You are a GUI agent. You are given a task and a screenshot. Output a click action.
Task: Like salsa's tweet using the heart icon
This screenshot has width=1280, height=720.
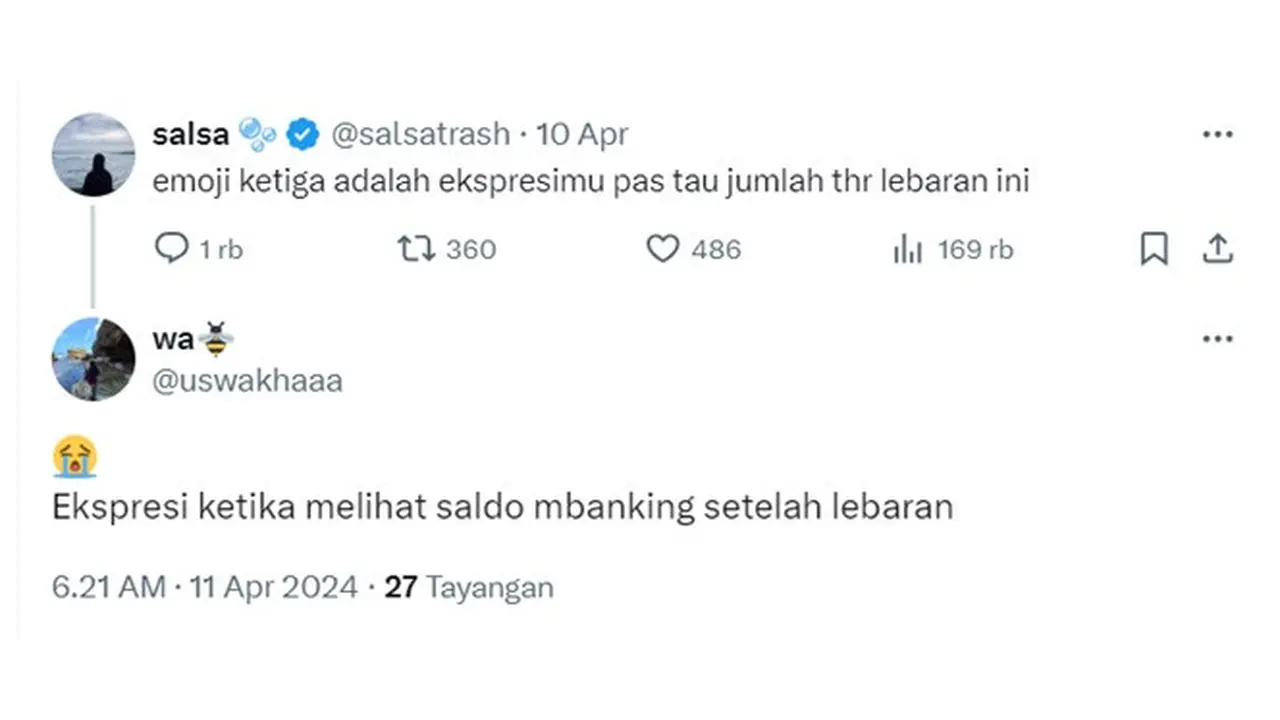[x=662, y=249]
